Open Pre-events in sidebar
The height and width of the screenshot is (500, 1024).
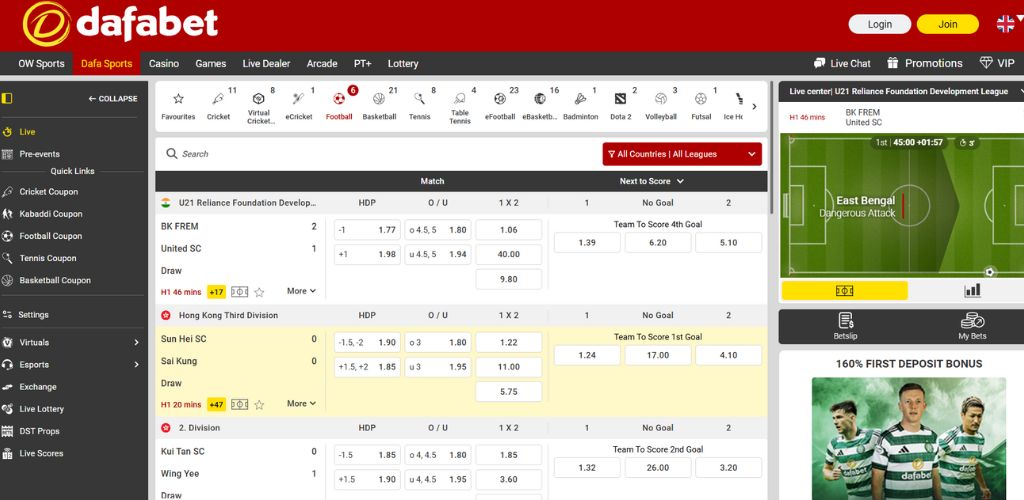click(x=39, y=154)
